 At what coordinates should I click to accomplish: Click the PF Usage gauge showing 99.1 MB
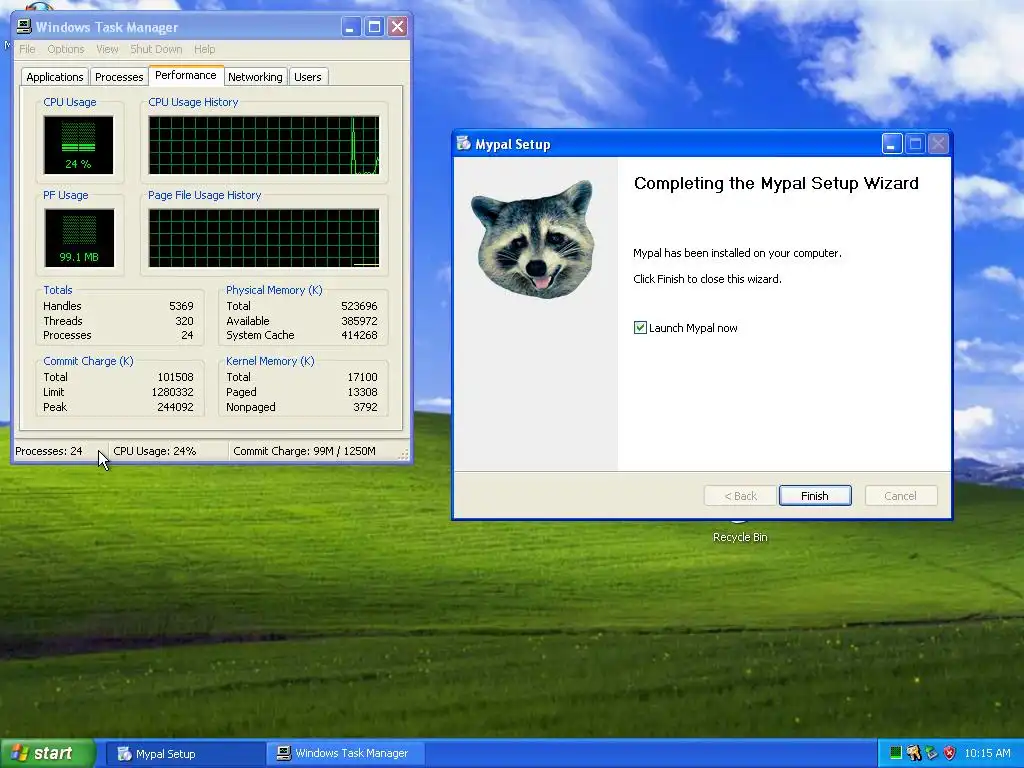(x=79, y=238)
